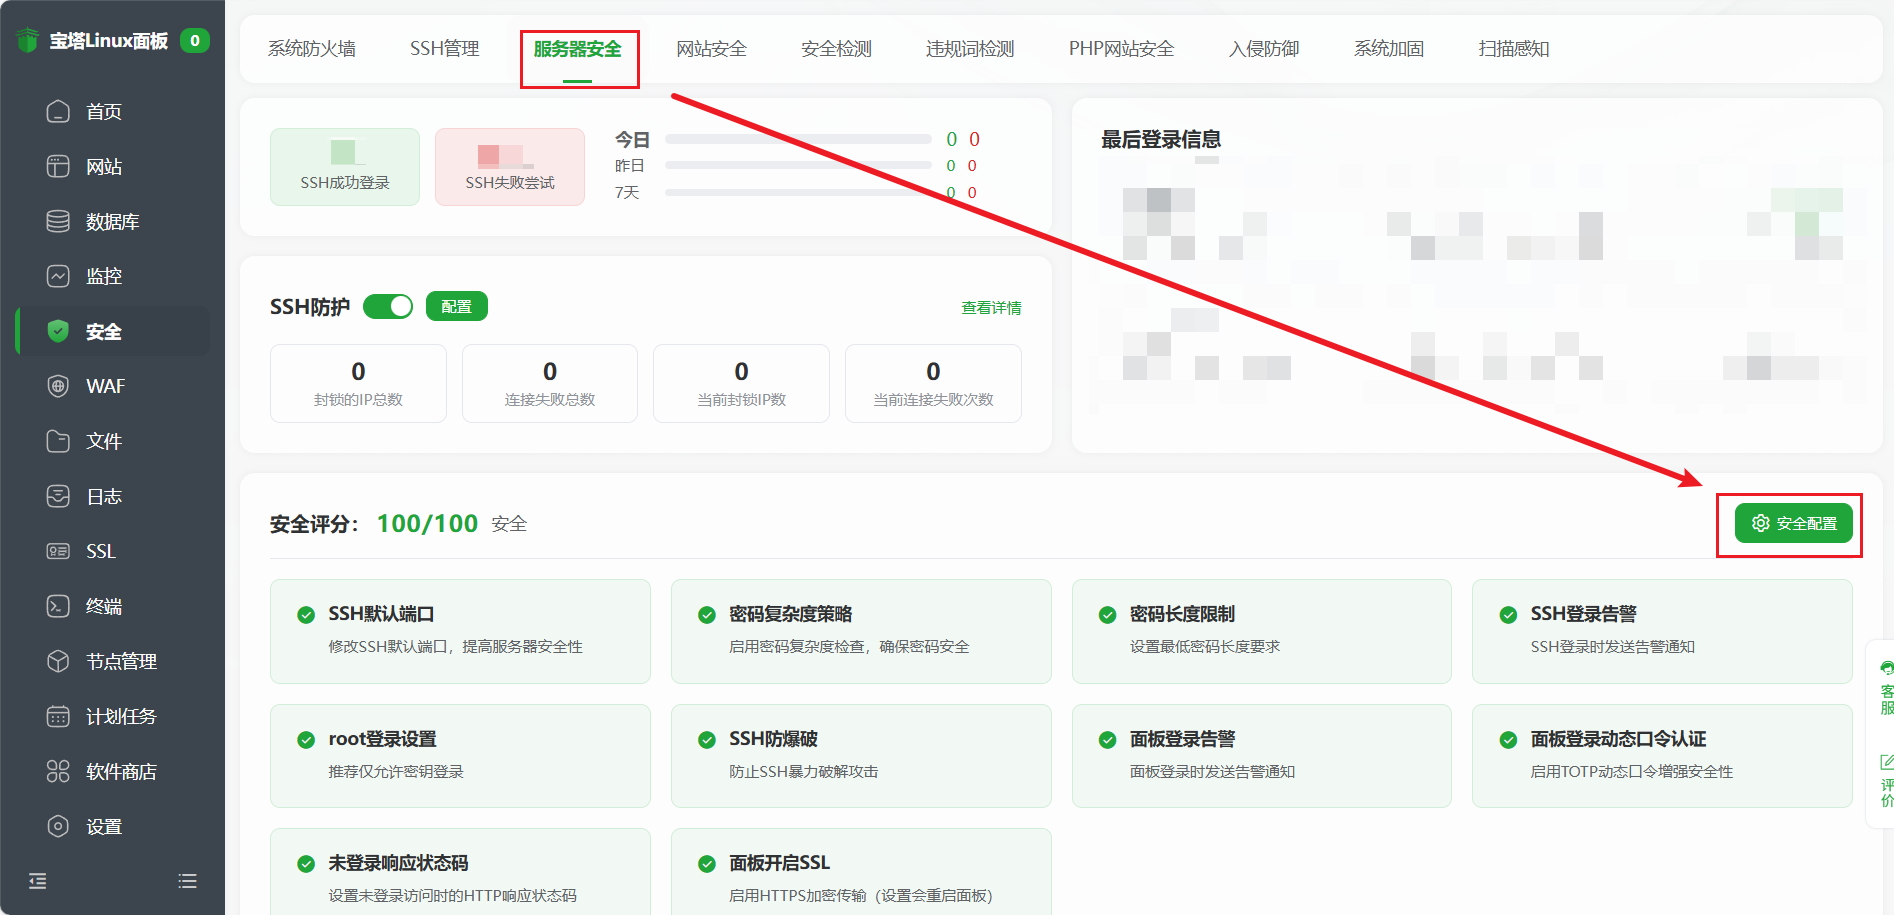
Task: Open the 未登录响应状态码 card
Action: click(x=460, y=871)
